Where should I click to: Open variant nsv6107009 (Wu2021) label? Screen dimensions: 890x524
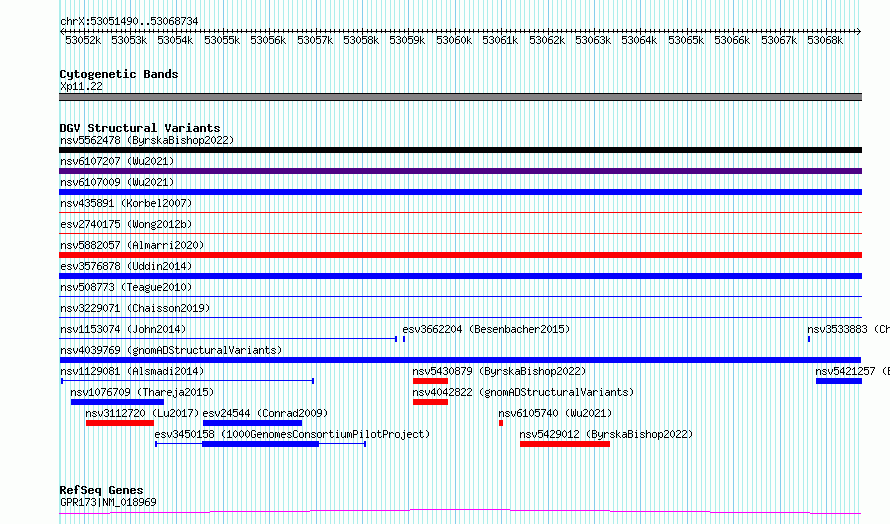pyautogui.click(x=117, y=182)
